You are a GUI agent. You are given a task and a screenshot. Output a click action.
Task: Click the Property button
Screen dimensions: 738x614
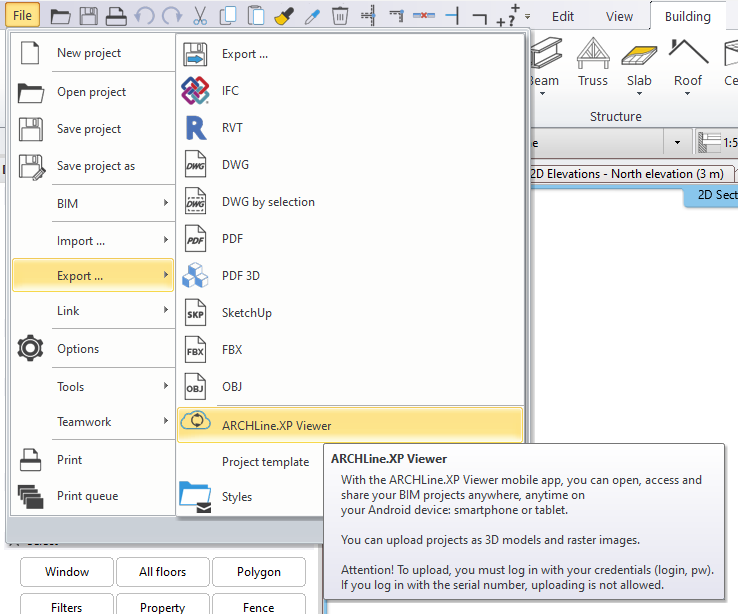(x=162, y=606)
